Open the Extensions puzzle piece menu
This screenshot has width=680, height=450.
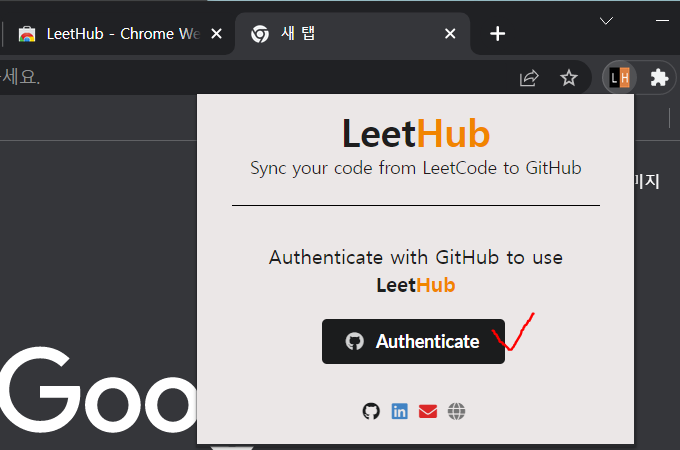(659, 78)
